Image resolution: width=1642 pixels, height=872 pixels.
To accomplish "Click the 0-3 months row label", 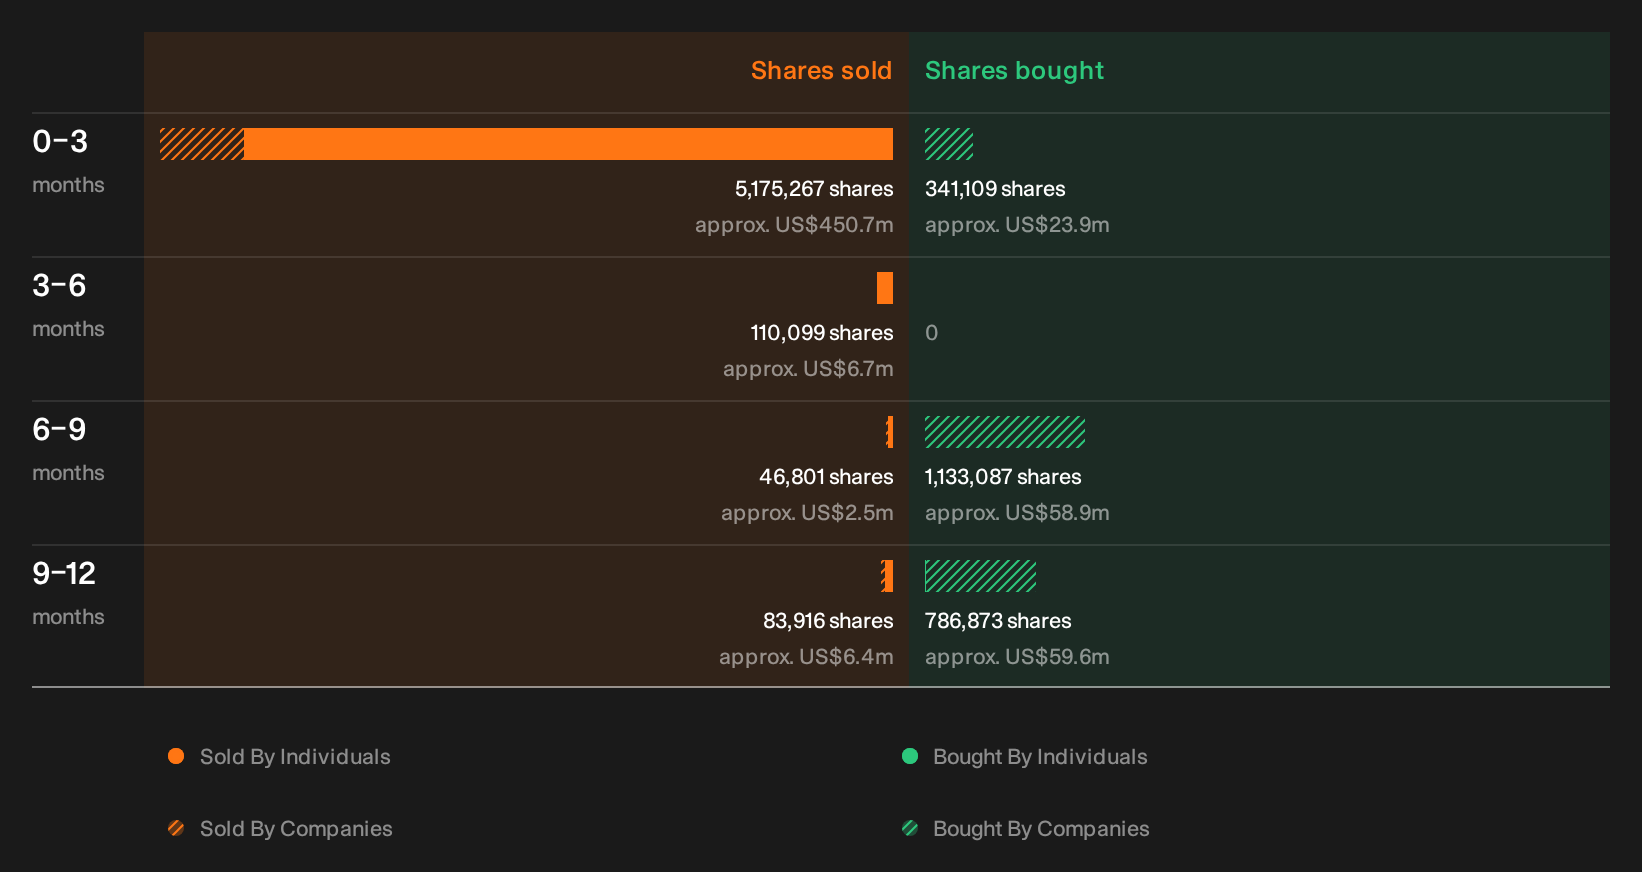I will coord(68,160).
